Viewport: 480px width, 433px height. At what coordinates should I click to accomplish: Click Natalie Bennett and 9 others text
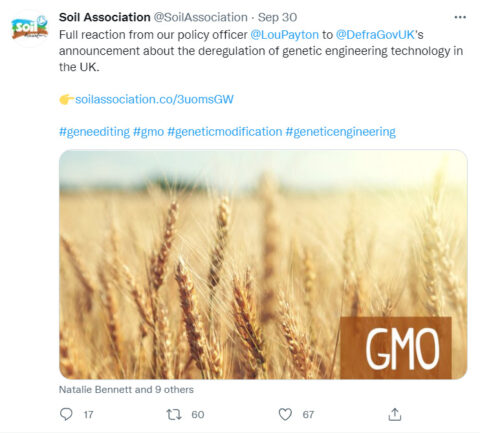pos(126,389)
